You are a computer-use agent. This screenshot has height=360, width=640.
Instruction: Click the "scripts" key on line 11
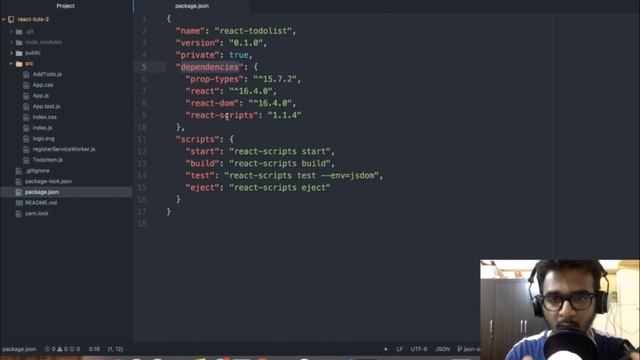[198, 139]
